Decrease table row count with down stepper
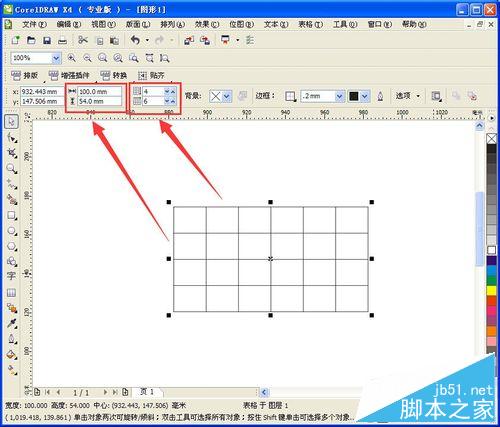This screenshot has width=500, height=427. pyautogui.click(x=167, y=91)
